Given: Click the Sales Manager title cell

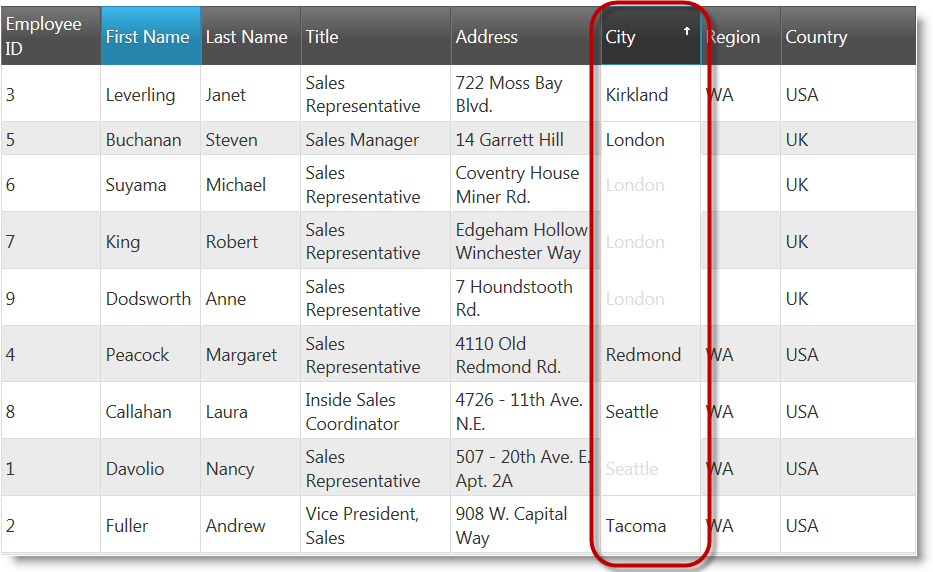Looking at the screenshot, I should click(x=363, y=140).
